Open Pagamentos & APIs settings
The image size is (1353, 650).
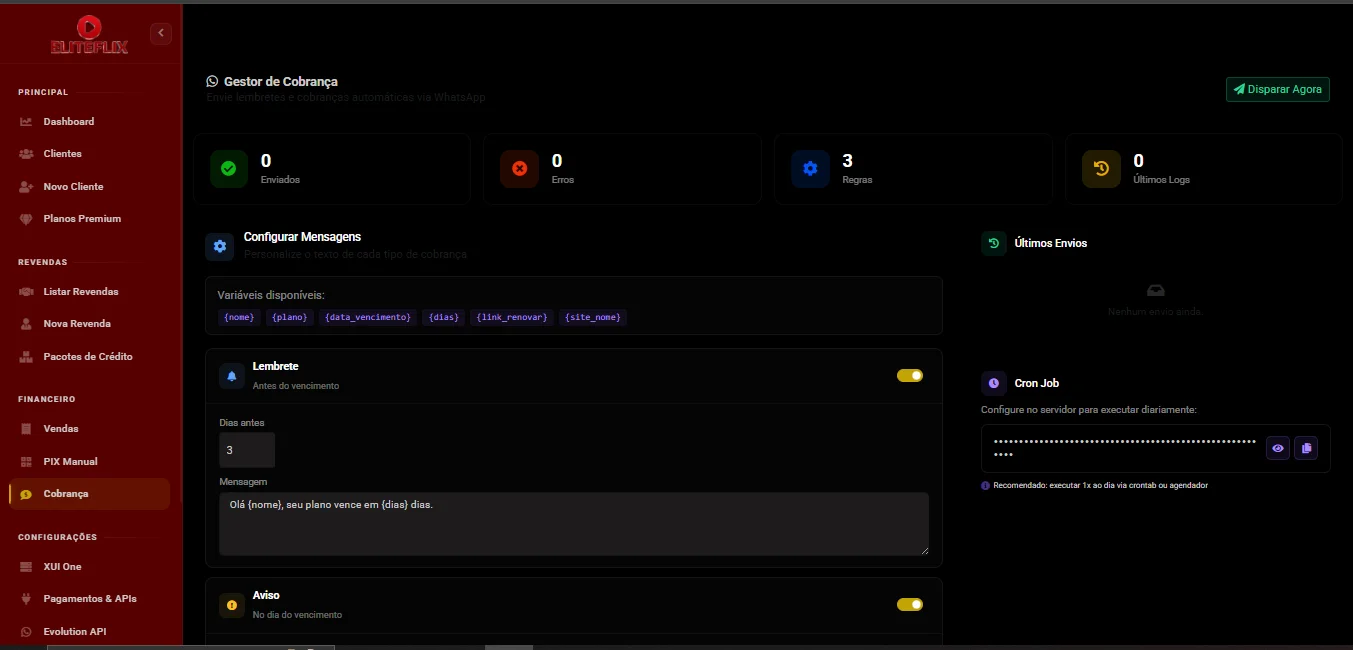click(x=89, y=598)
